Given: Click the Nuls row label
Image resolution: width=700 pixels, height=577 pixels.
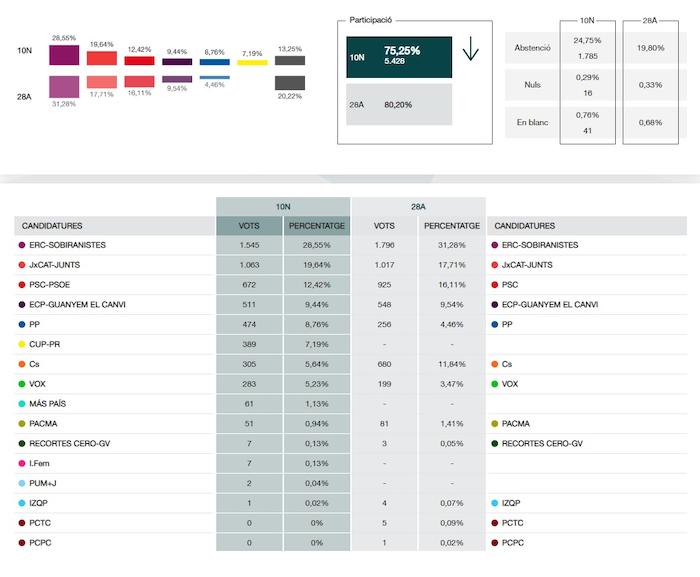Looking at the screenshot, I should click(532, 84).
